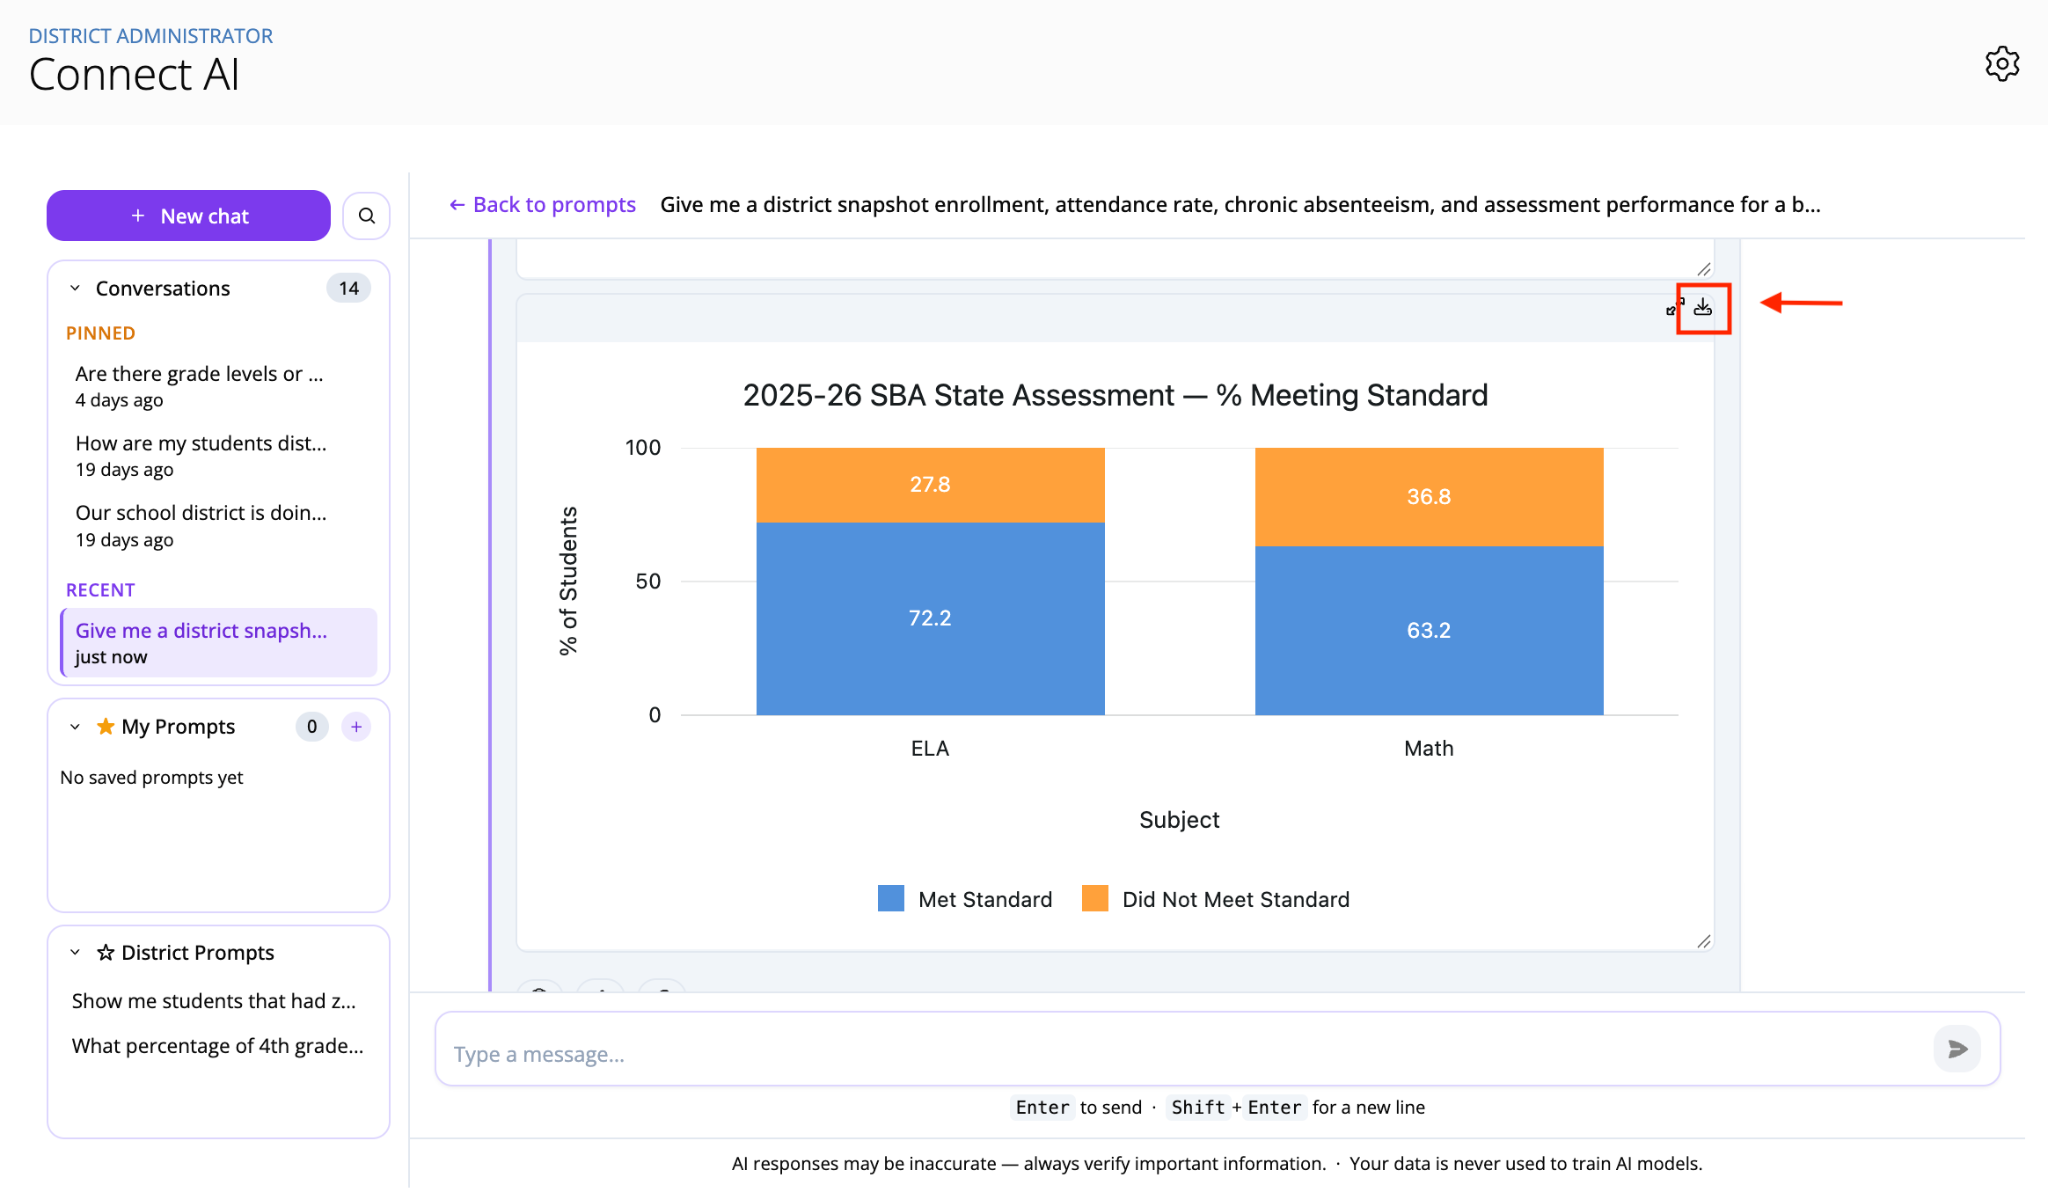The height and width of the screenshot is (1198, 2048).
Task: Click the 'DISTRICT ADMINISTRATOR' label
Action: 151,36
